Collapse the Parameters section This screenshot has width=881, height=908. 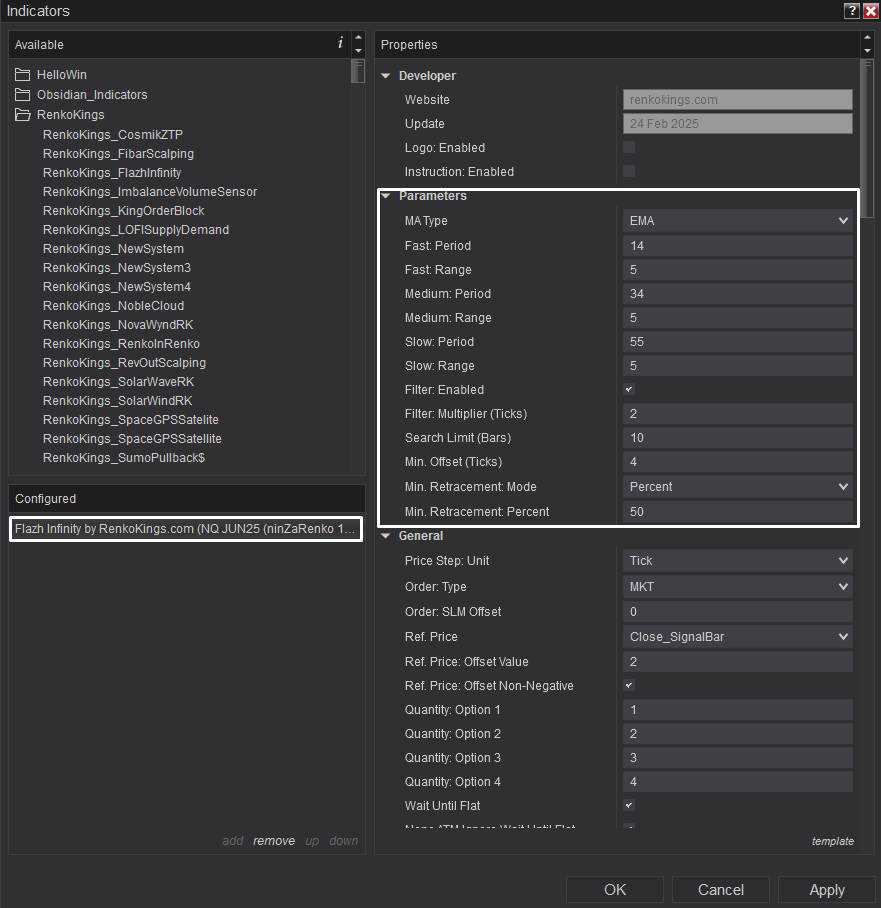pyautogui.click(x=386, y=196)
